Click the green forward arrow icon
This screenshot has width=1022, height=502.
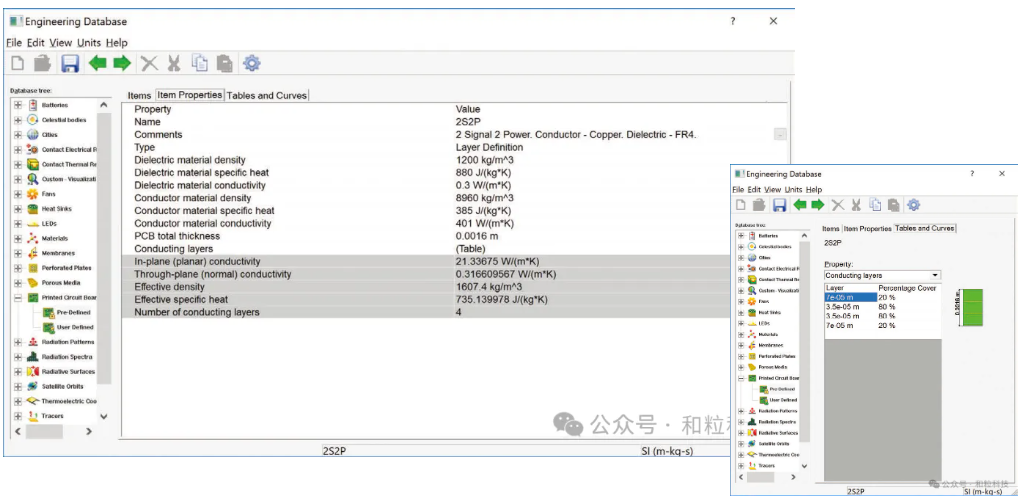[x=122, y=63]
